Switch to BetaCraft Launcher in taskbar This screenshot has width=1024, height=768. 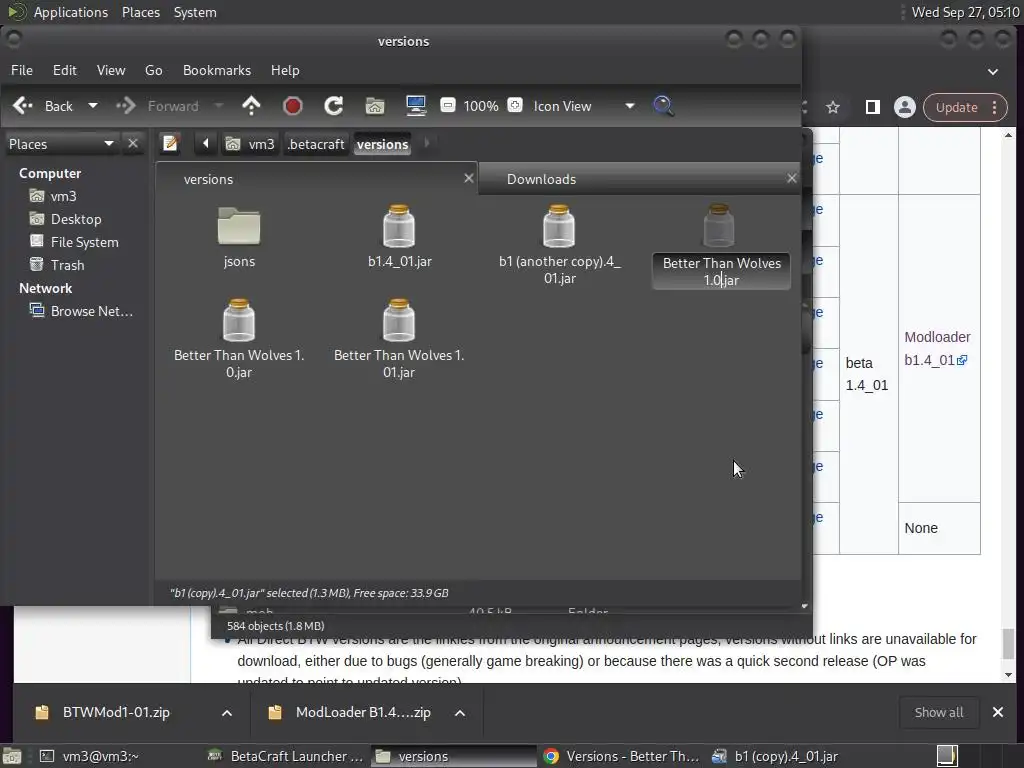tap(285, 756)
